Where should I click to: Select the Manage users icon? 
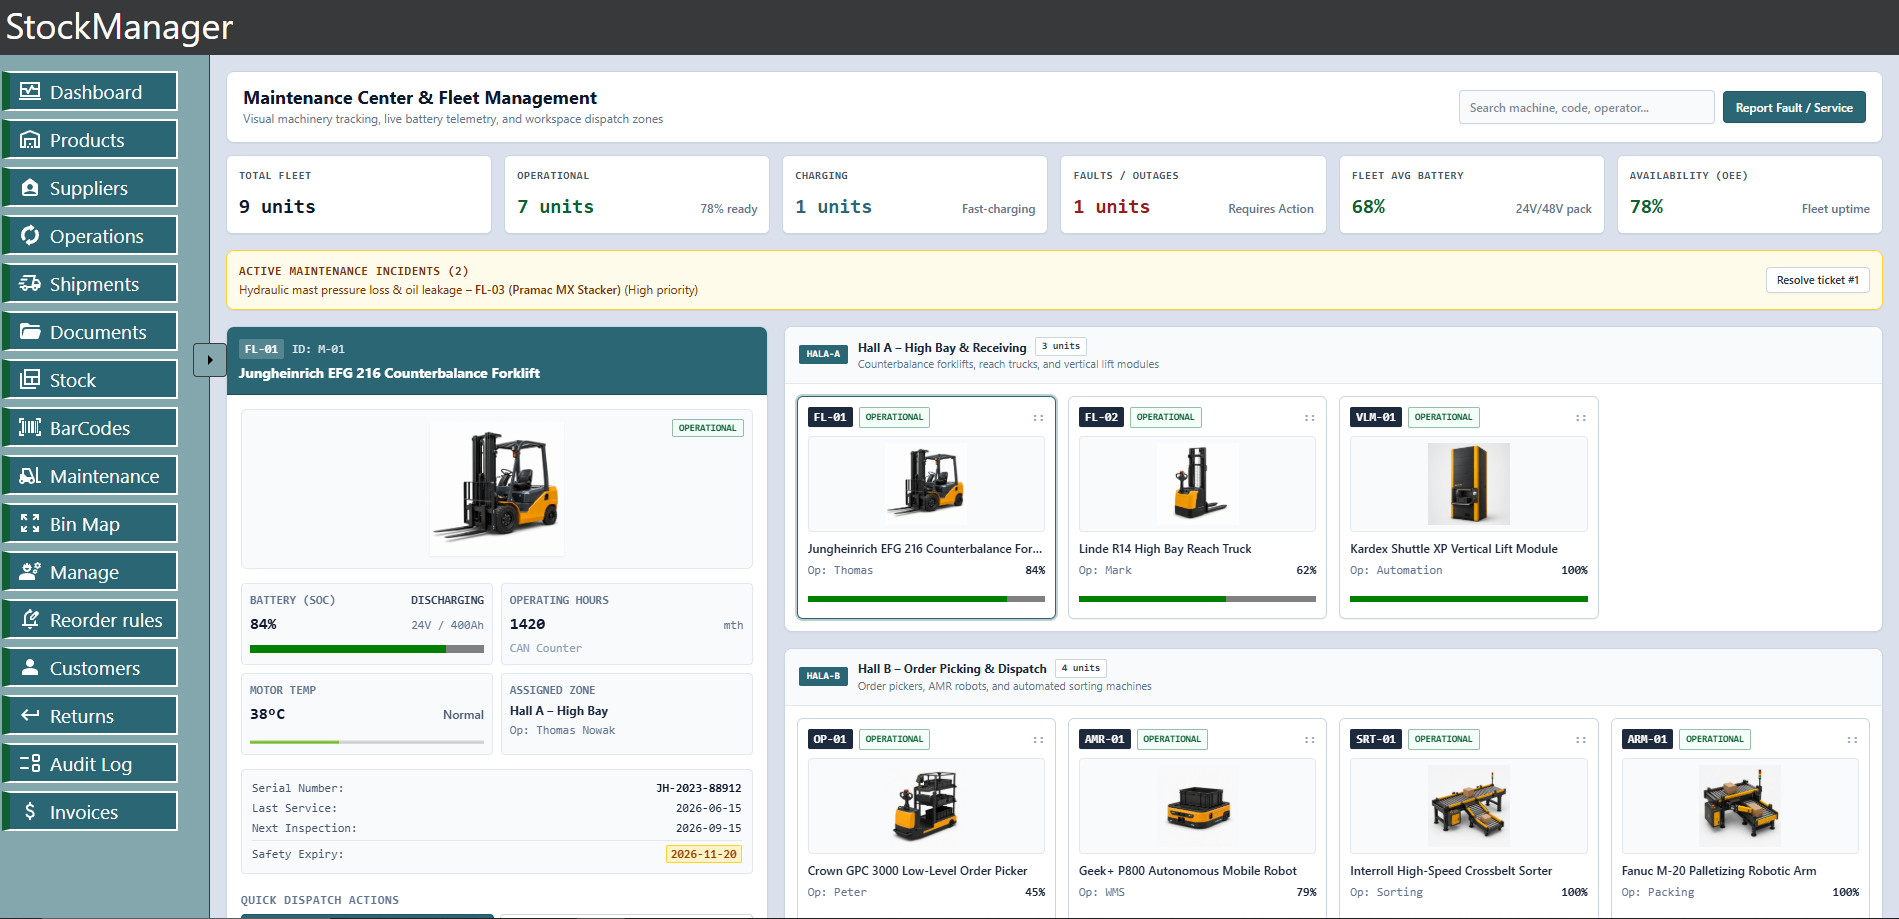[x=30, y=571]
